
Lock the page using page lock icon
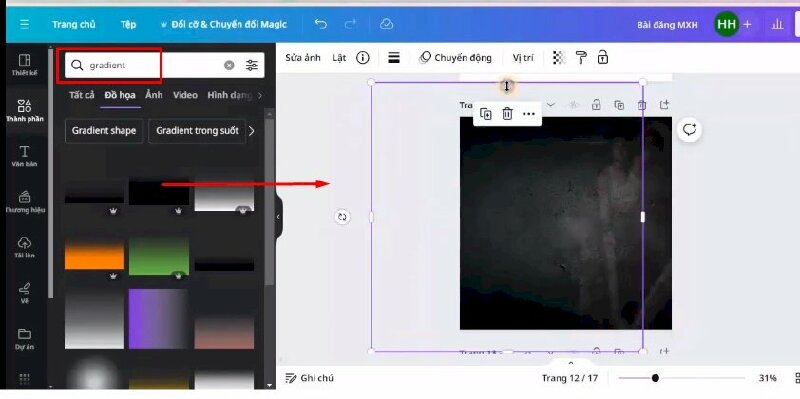(596, 105)
